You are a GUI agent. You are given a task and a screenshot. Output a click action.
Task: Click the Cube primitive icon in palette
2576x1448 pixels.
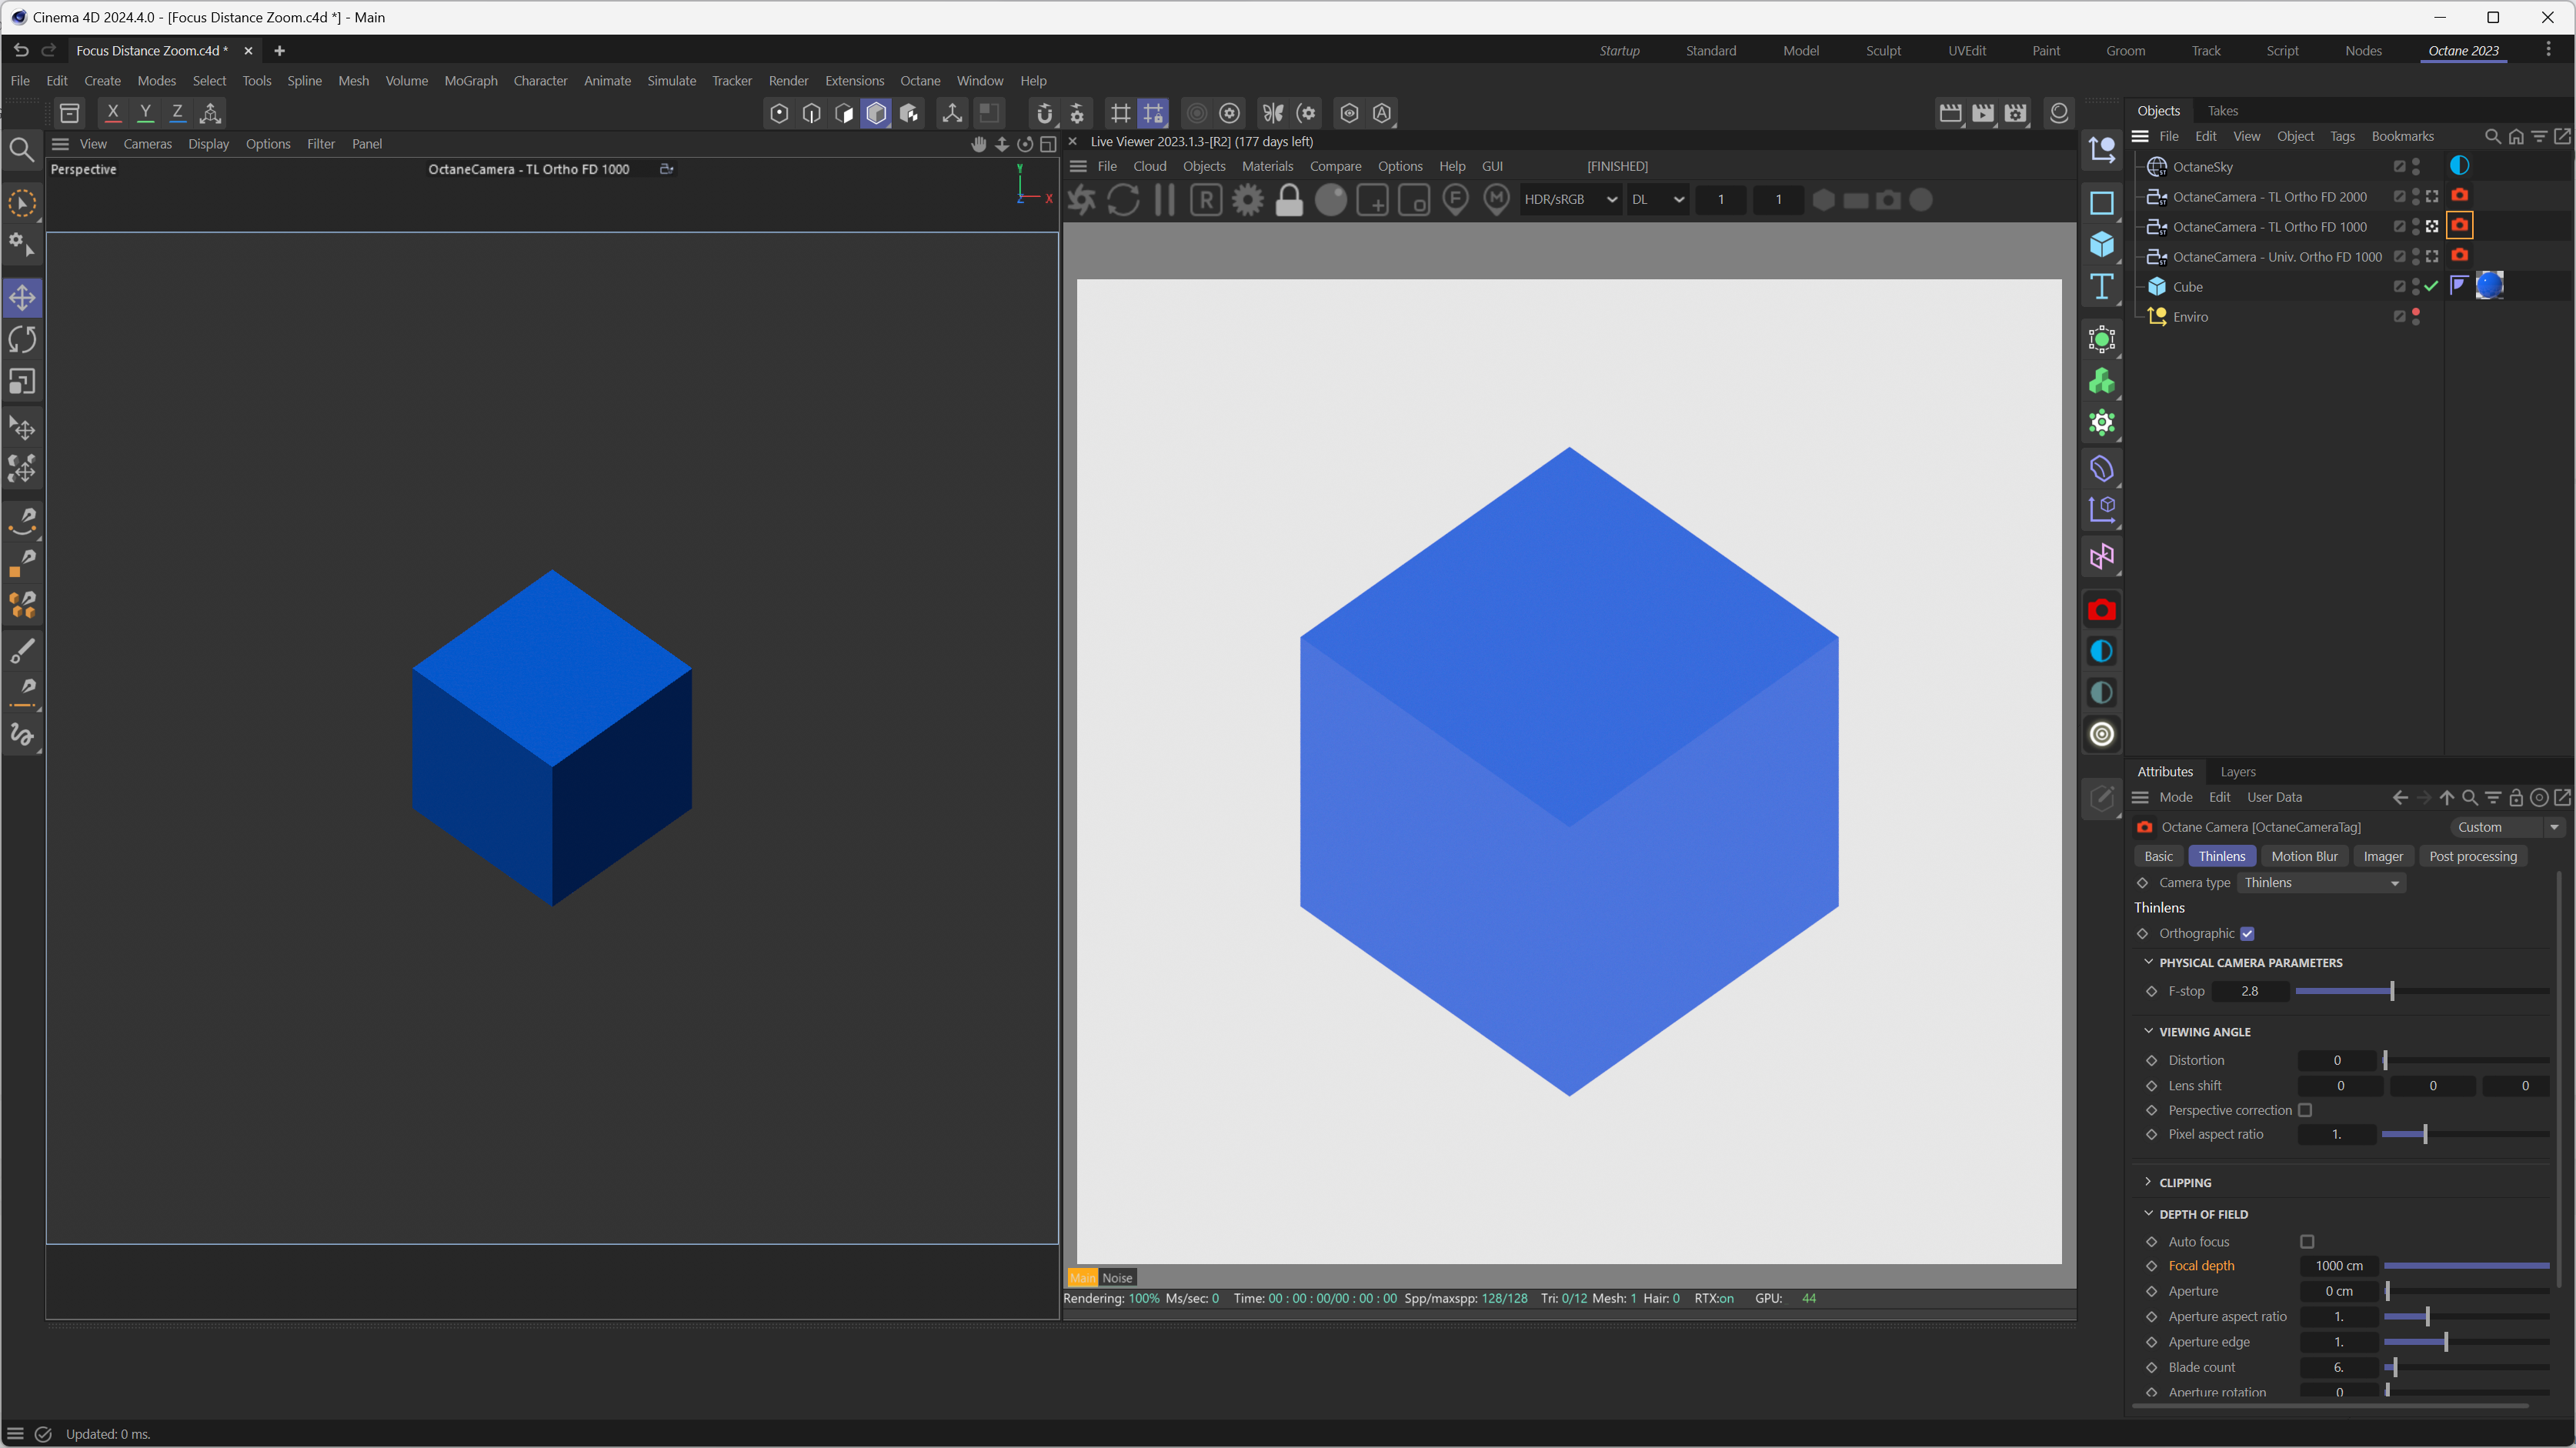[2101, 244]
